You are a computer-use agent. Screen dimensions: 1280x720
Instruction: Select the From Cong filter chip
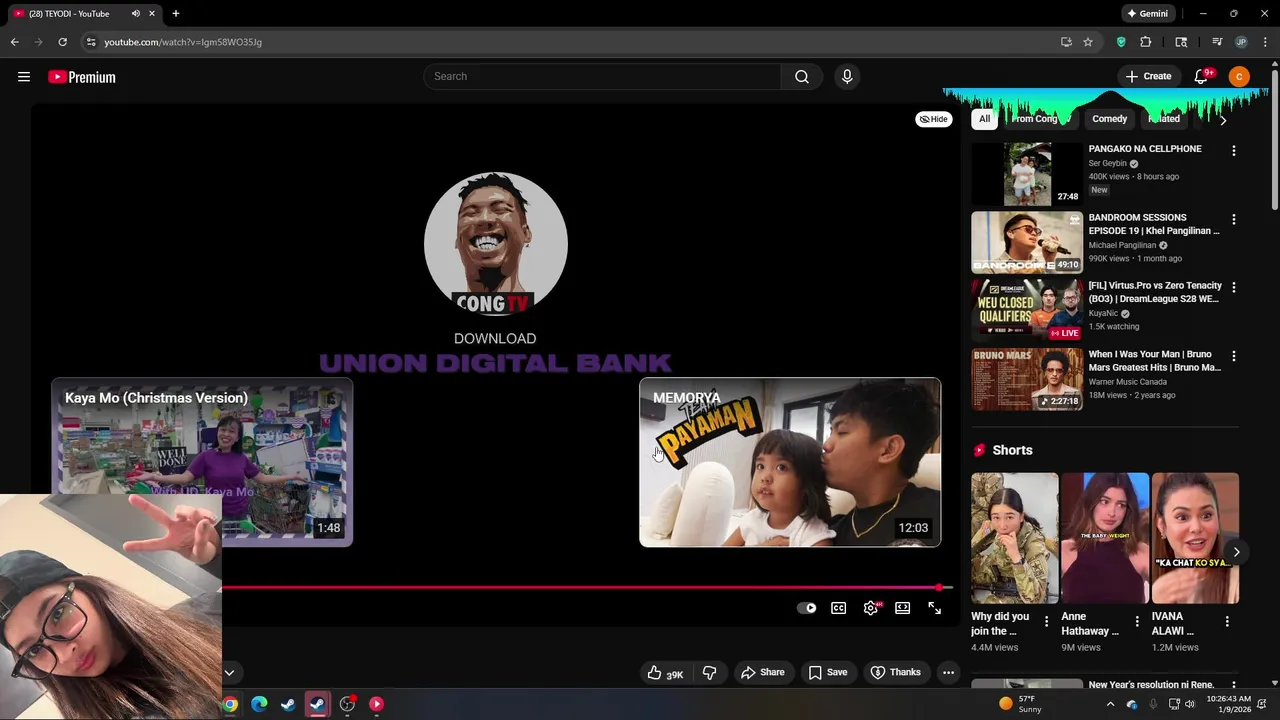pyautogui.click(x=1040, y=119)
